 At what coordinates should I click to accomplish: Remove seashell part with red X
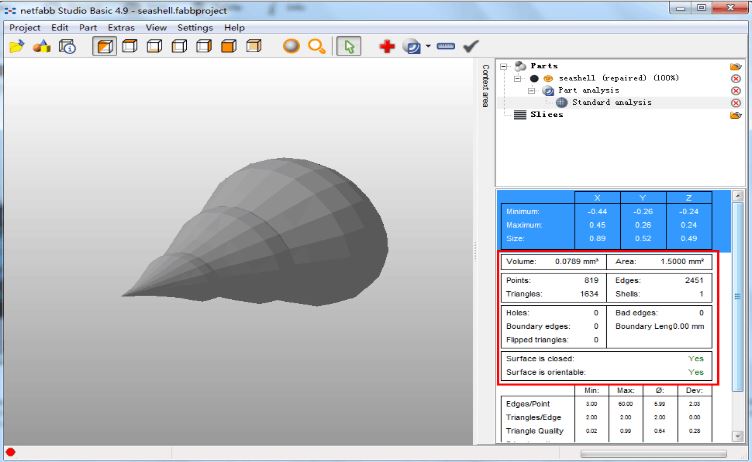click(735, 78)
